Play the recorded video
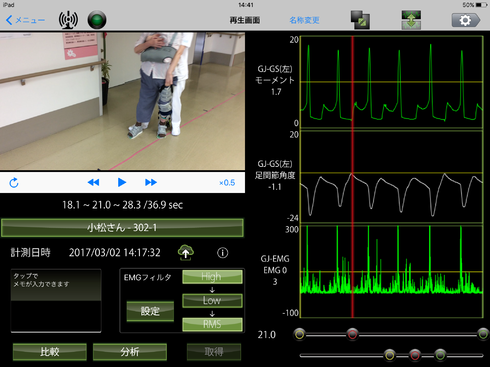The height and width of the screenshot is (367, 490). tap(122, 182)
